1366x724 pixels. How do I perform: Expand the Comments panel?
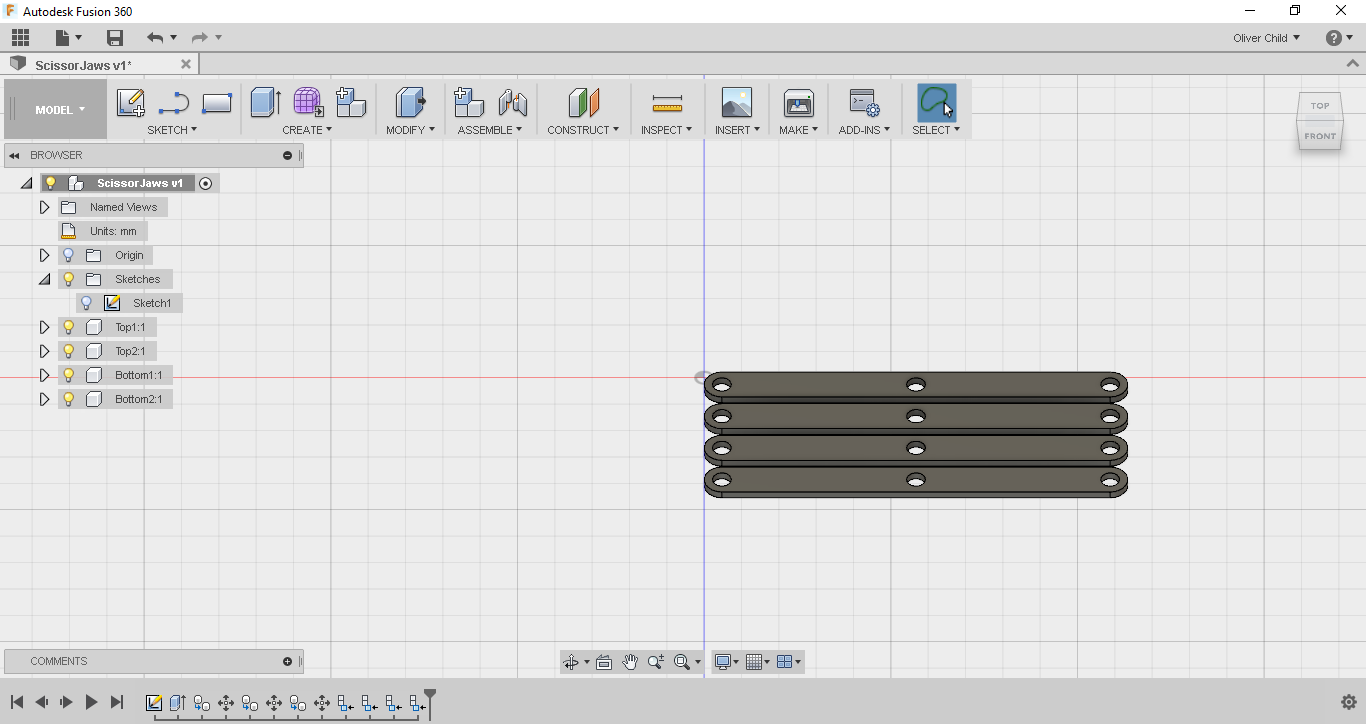pos(287,661)
